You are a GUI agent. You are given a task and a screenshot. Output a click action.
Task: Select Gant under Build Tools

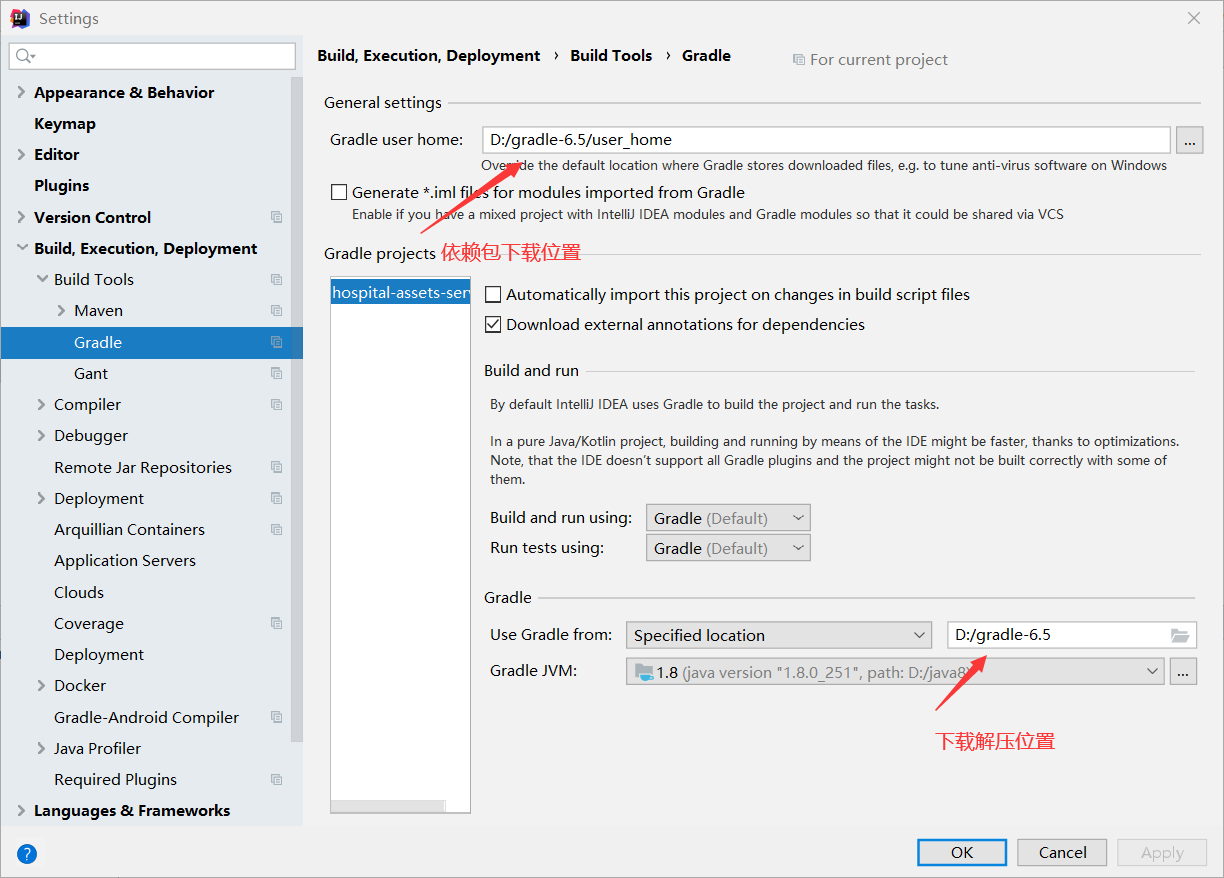[91, 373]
